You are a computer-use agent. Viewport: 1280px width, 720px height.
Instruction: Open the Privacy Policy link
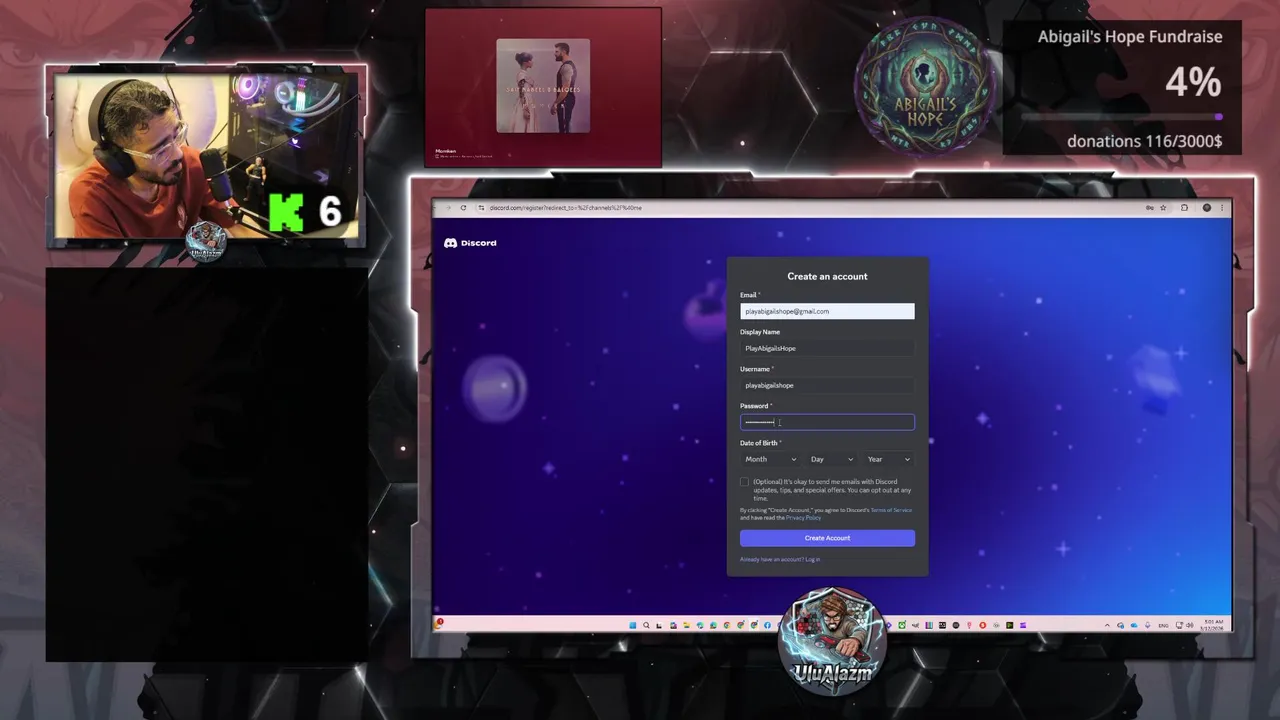pyautogui.click(x=803, y=518)
